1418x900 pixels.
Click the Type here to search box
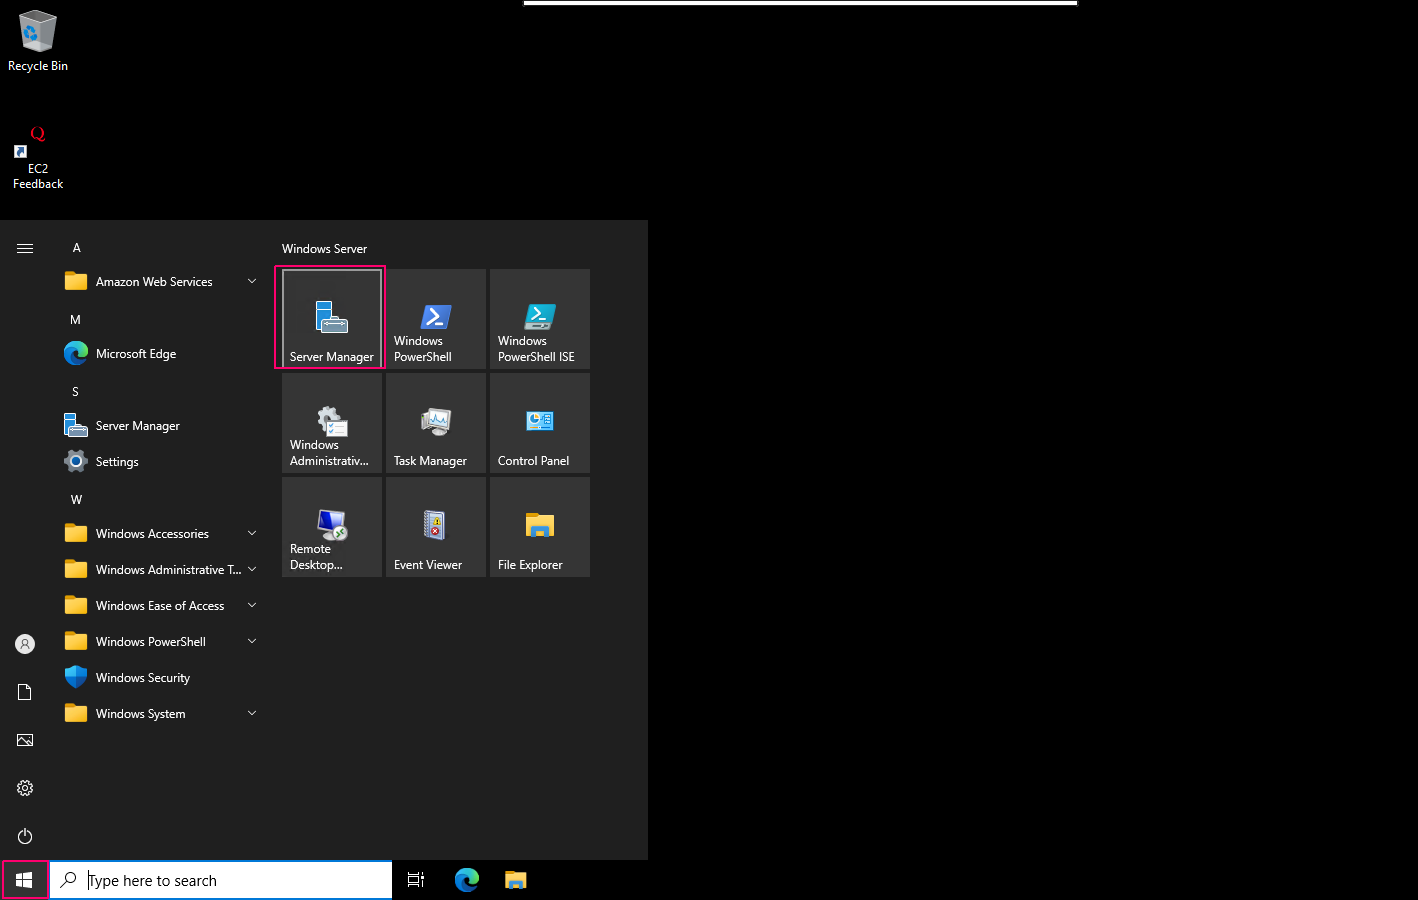pyautogui.click(x=221, y=880)
